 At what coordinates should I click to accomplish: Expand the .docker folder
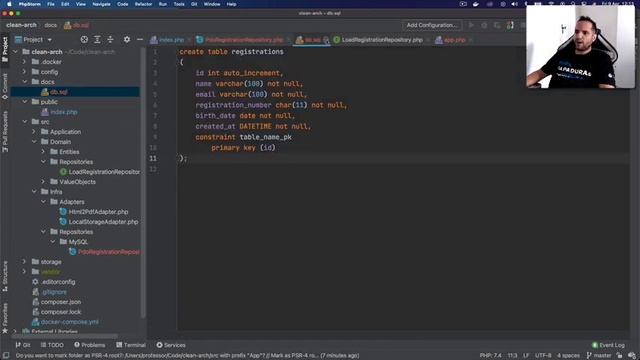[x=24, y=62]
